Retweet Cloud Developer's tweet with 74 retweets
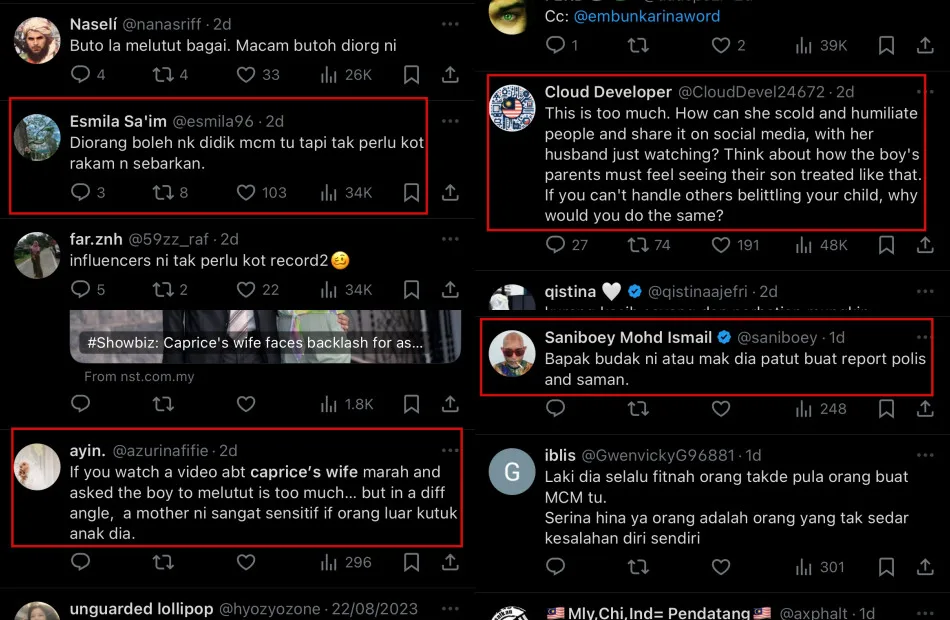950x620 pixels. (638, 245)
